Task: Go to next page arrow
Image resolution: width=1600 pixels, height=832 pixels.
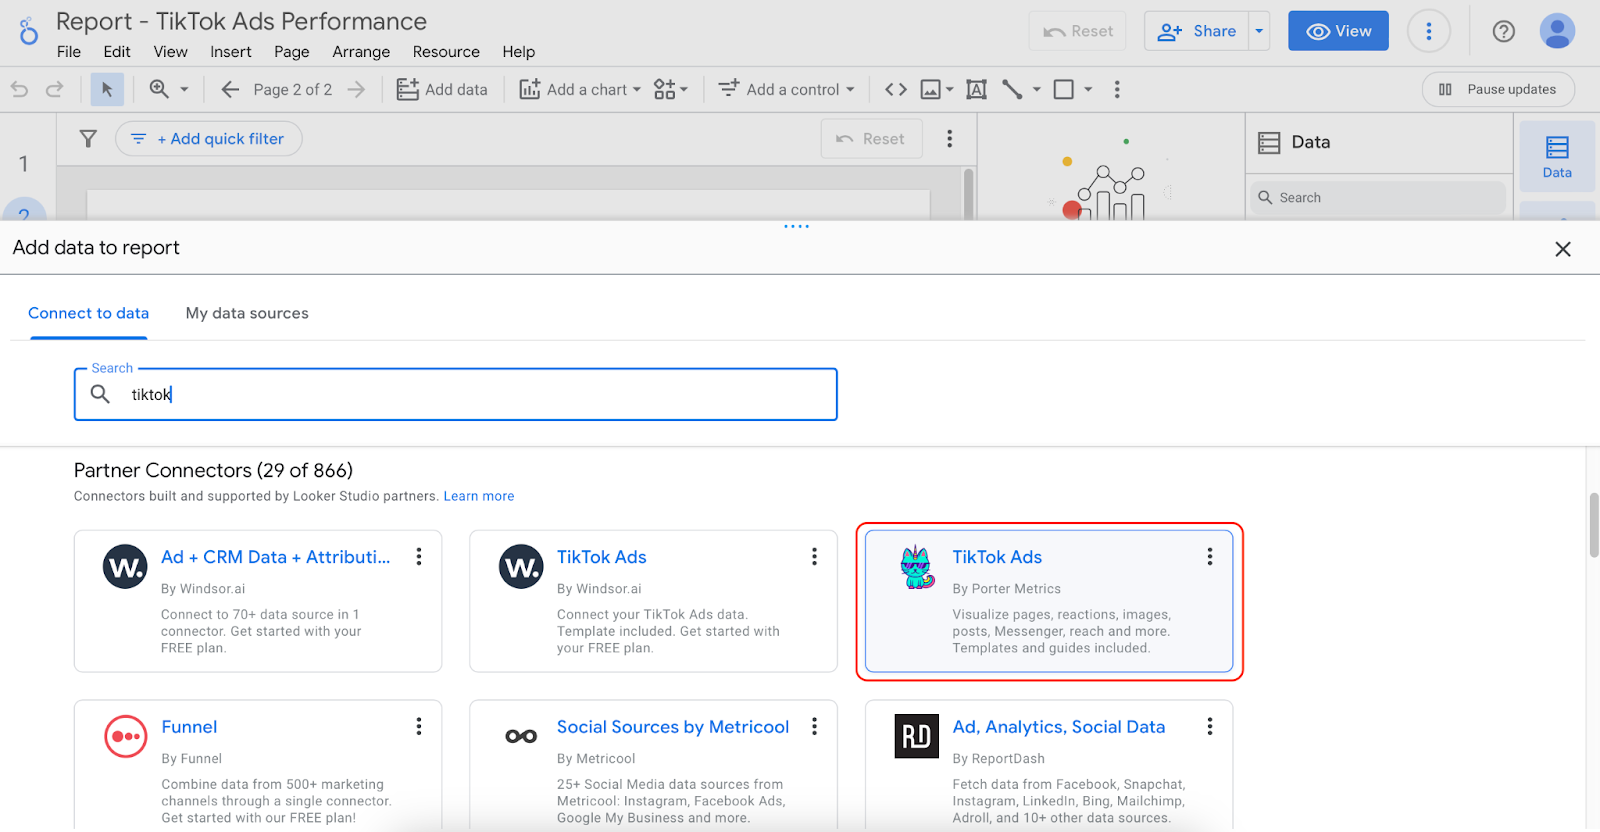Action: [356, 89]
